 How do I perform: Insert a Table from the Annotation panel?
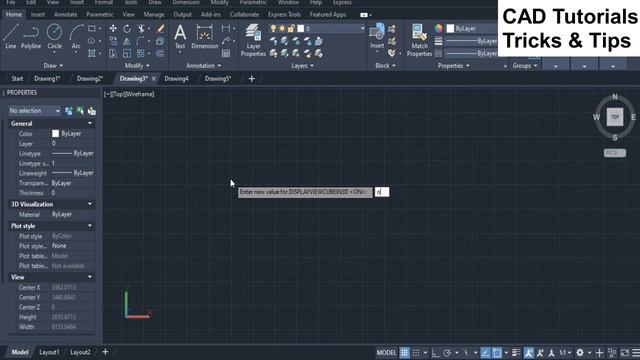(x=226, y=53)
